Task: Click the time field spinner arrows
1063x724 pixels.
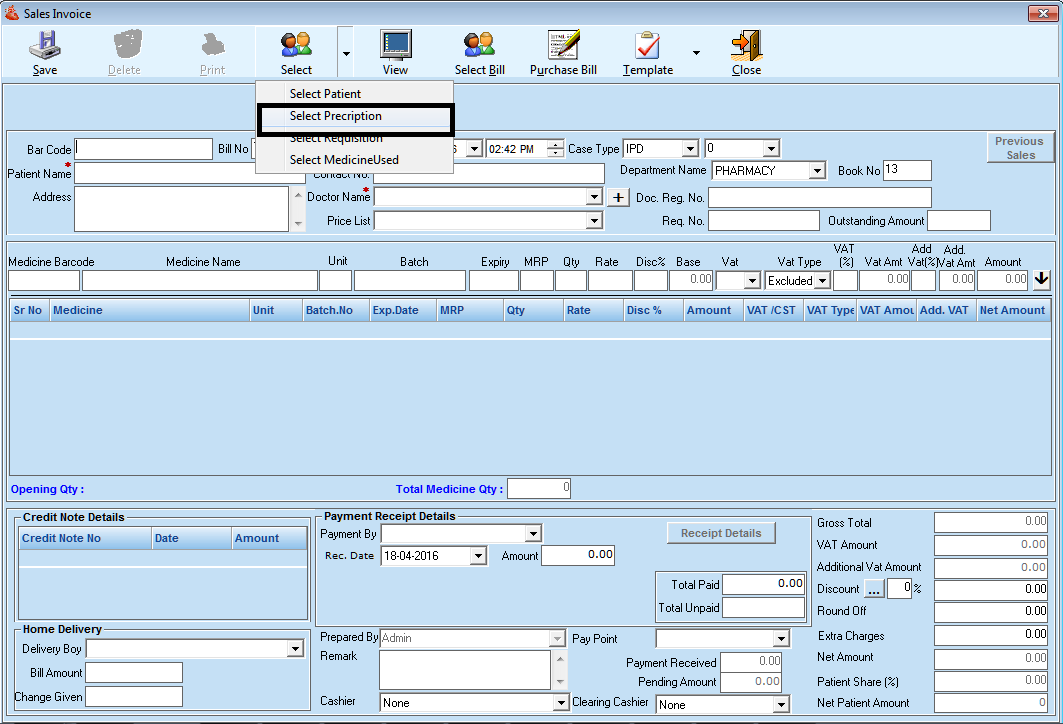Action: pyautogui.click(x=556, y=149)
